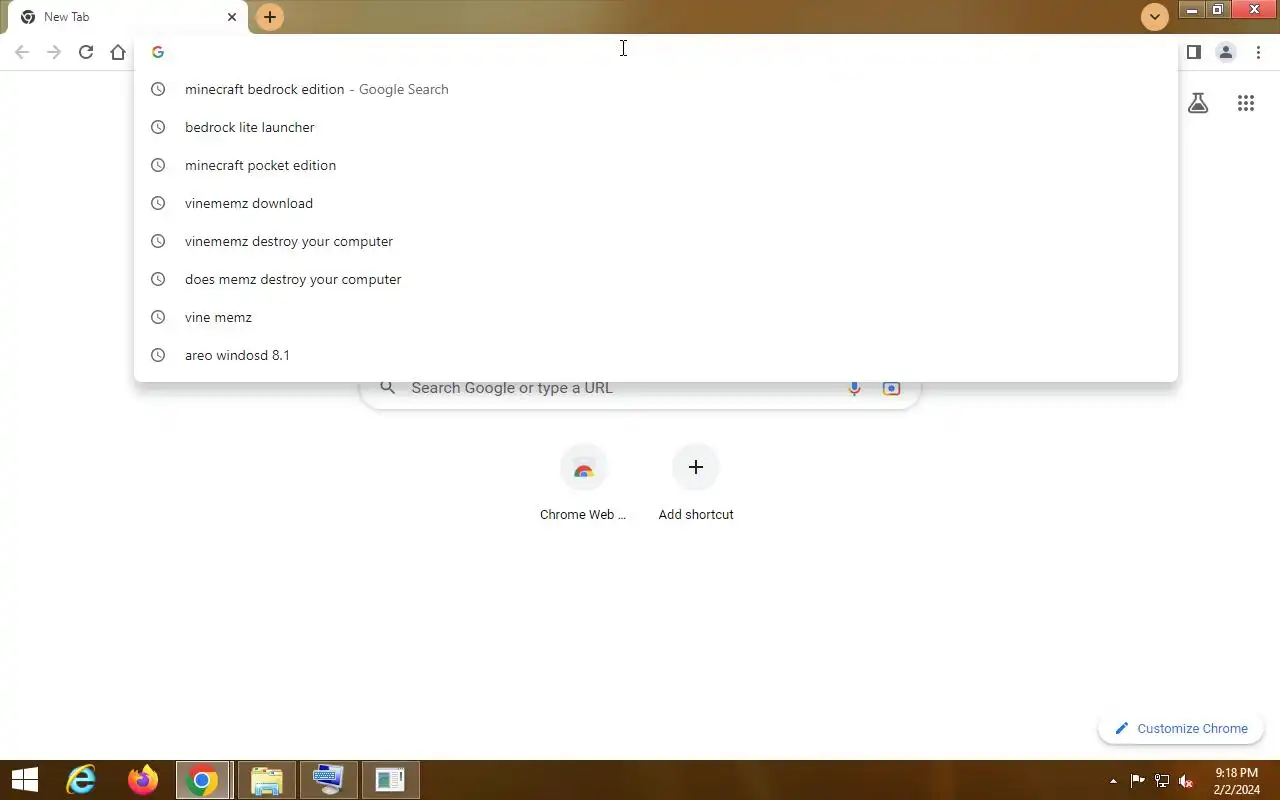Open Customize Chrome button
Screen dimensions: 1280x800
pos(1181,729)
